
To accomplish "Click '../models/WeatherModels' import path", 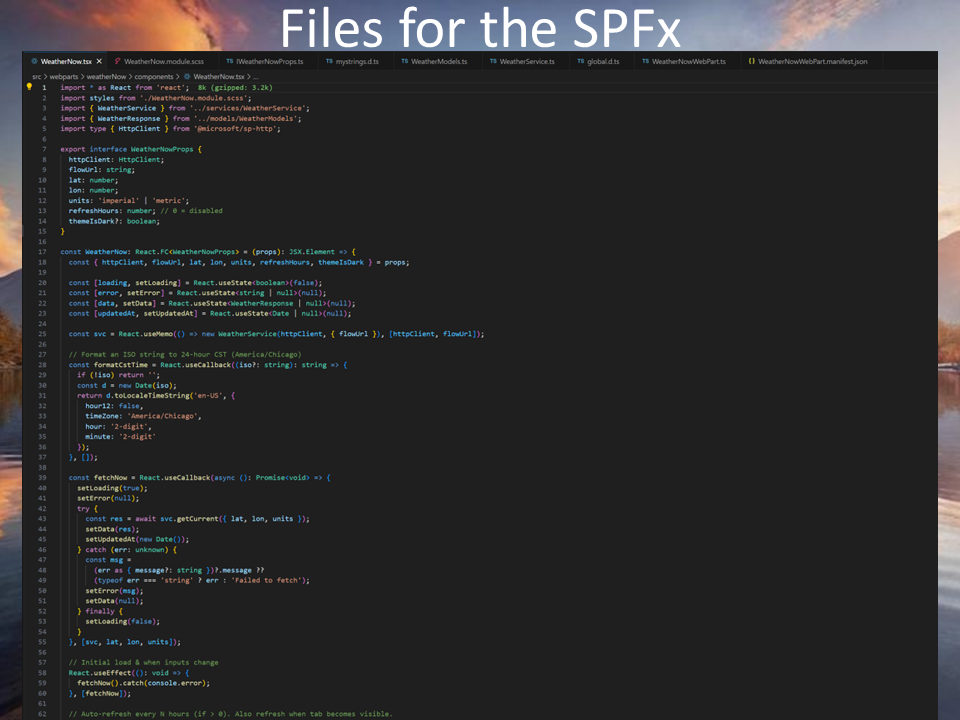I will [249, 118].
